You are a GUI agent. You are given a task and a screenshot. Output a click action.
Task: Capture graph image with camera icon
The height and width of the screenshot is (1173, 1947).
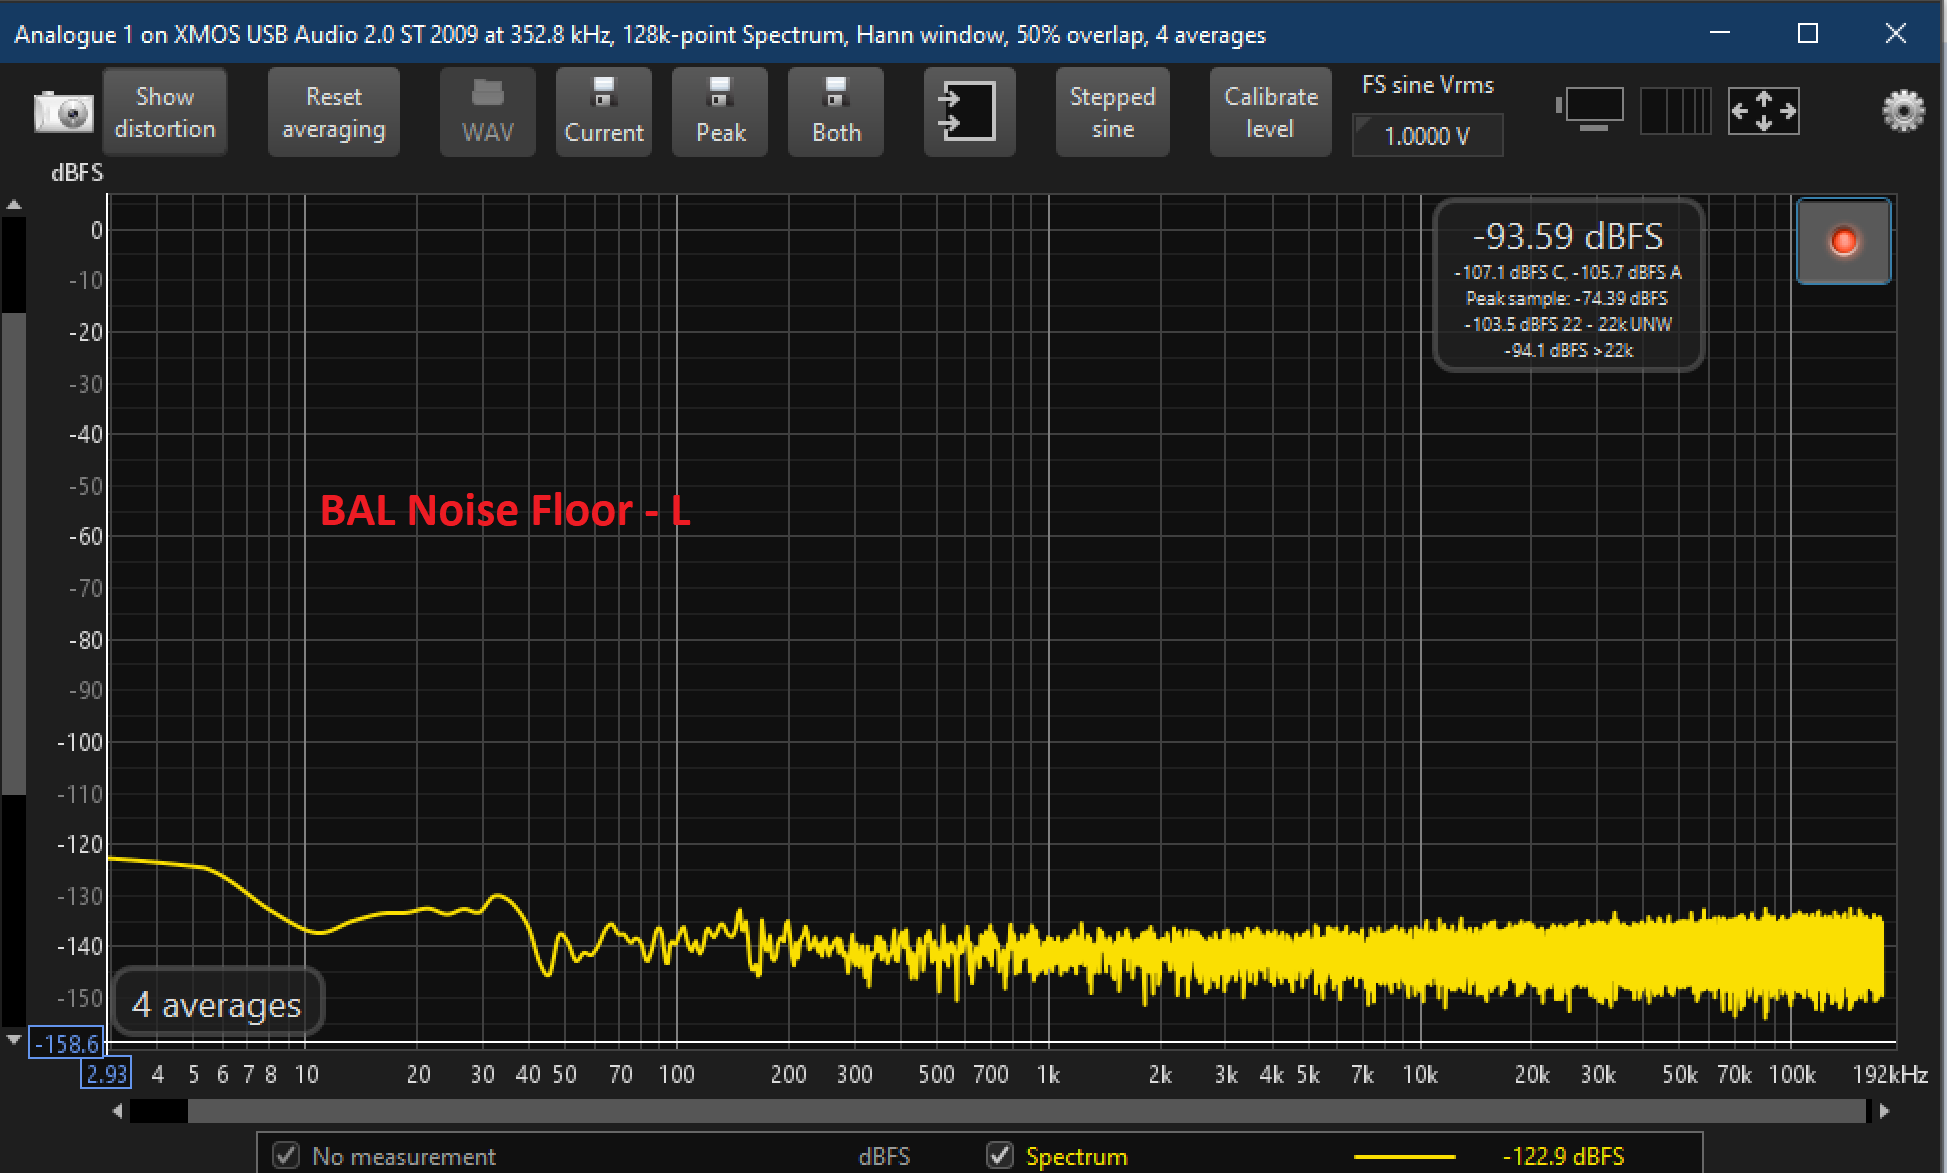tap(64, 112)
